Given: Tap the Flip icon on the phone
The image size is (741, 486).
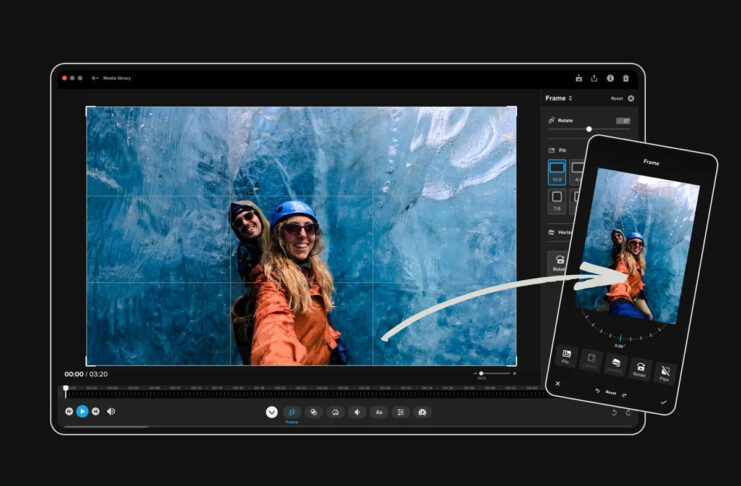Looking at the screenshot, I should (665, 373).
